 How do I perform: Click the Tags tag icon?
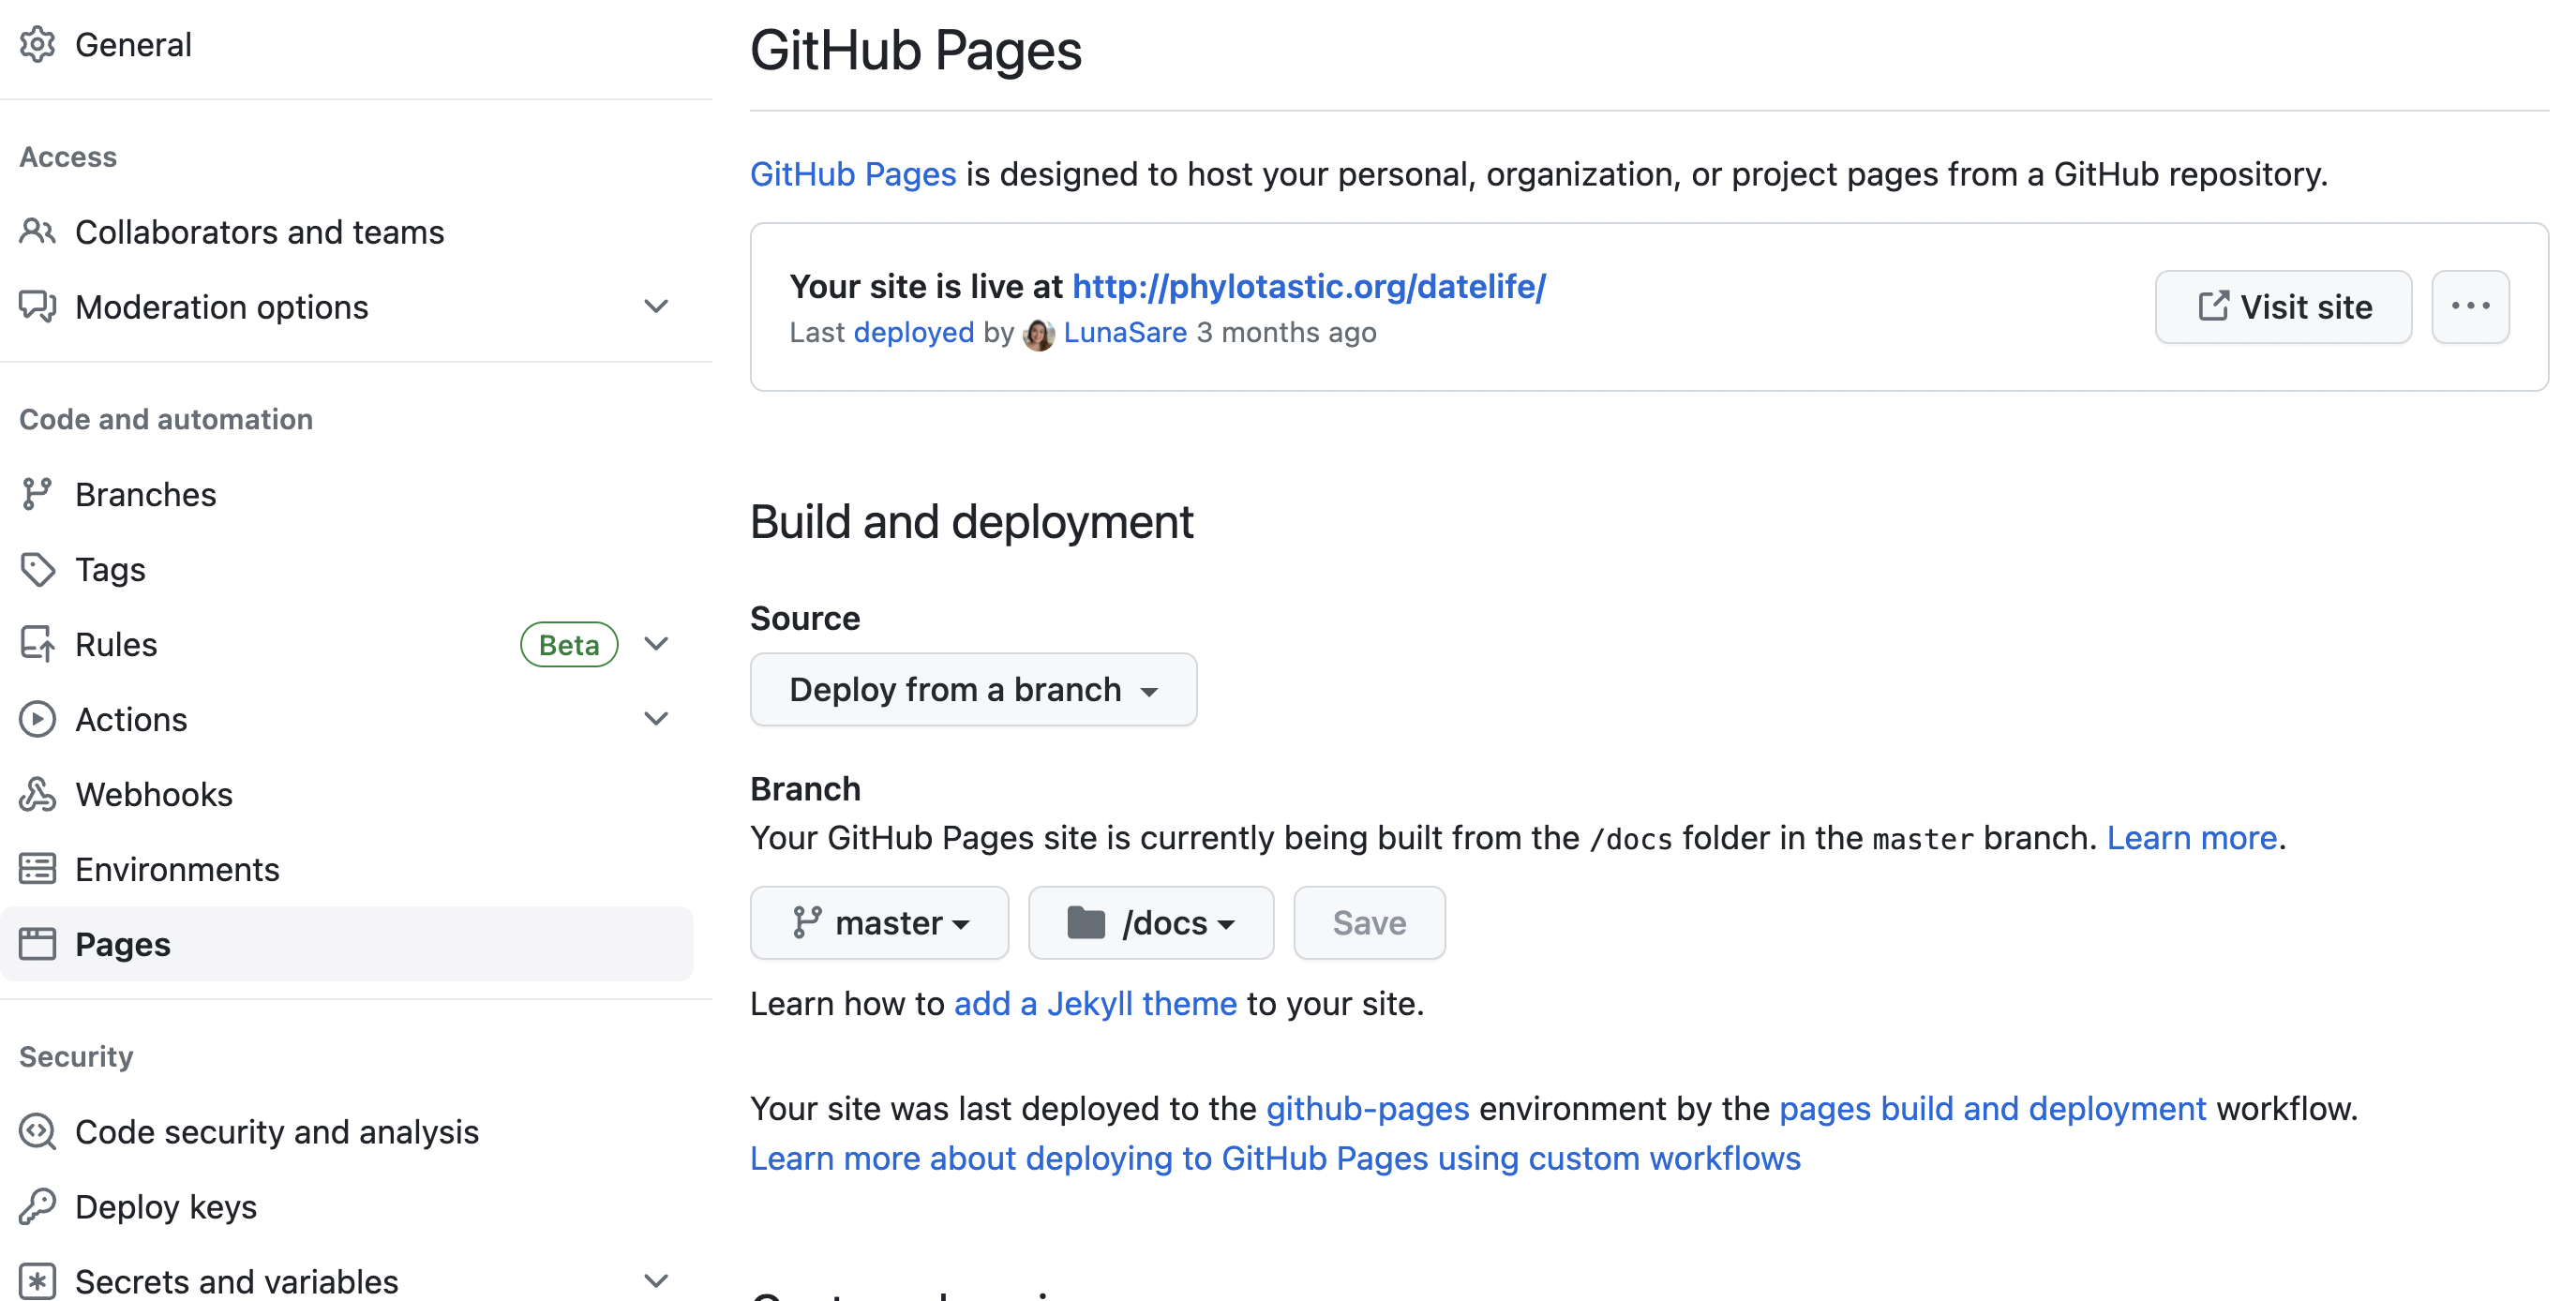pyautogui.click(x=37, y=570)
